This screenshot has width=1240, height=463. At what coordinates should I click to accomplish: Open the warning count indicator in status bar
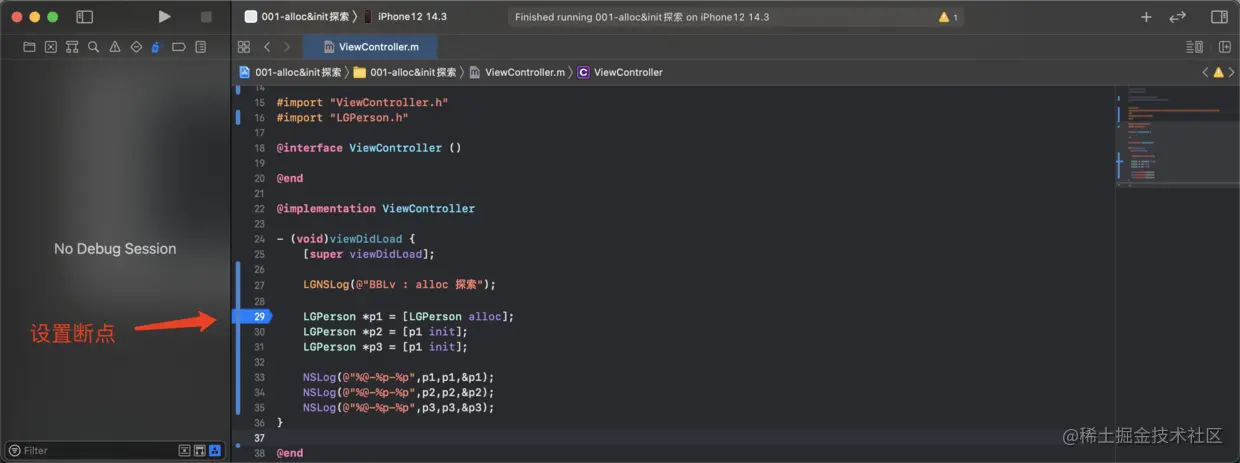tap(948, 17)
